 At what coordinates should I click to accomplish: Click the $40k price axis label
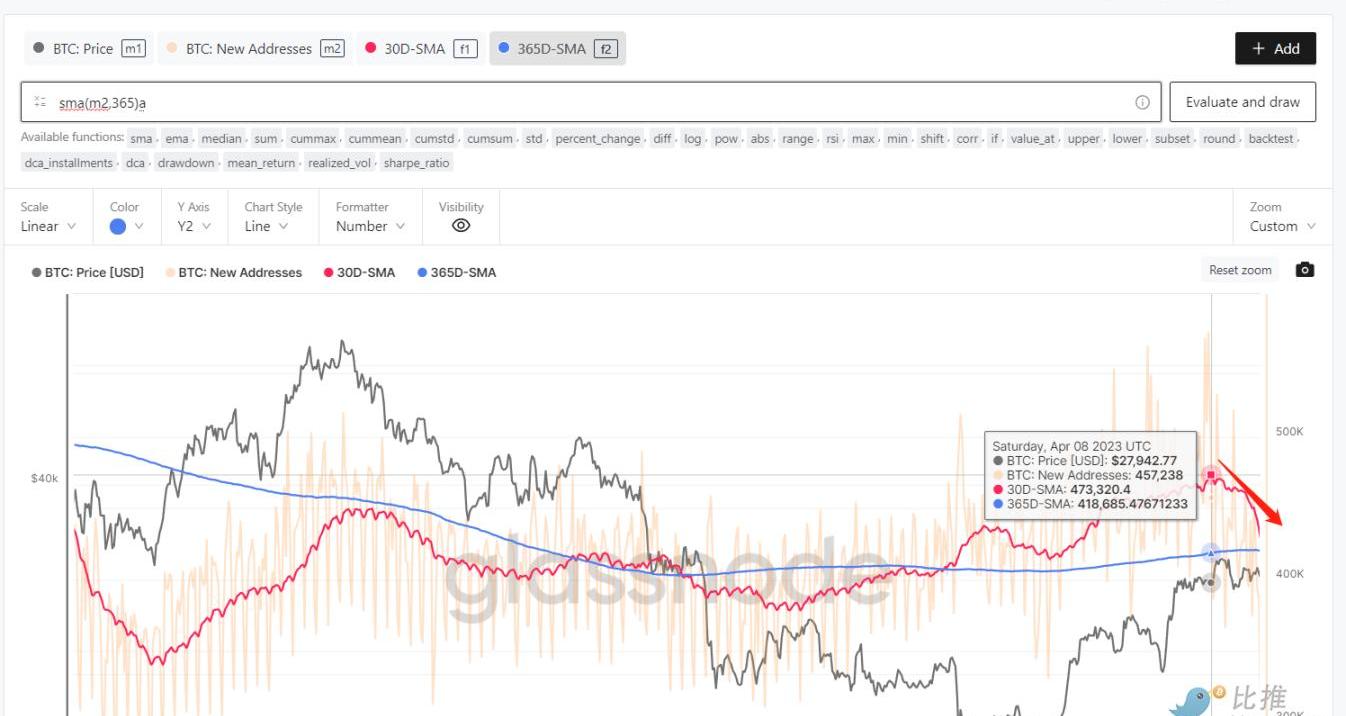tap(45, 478)
